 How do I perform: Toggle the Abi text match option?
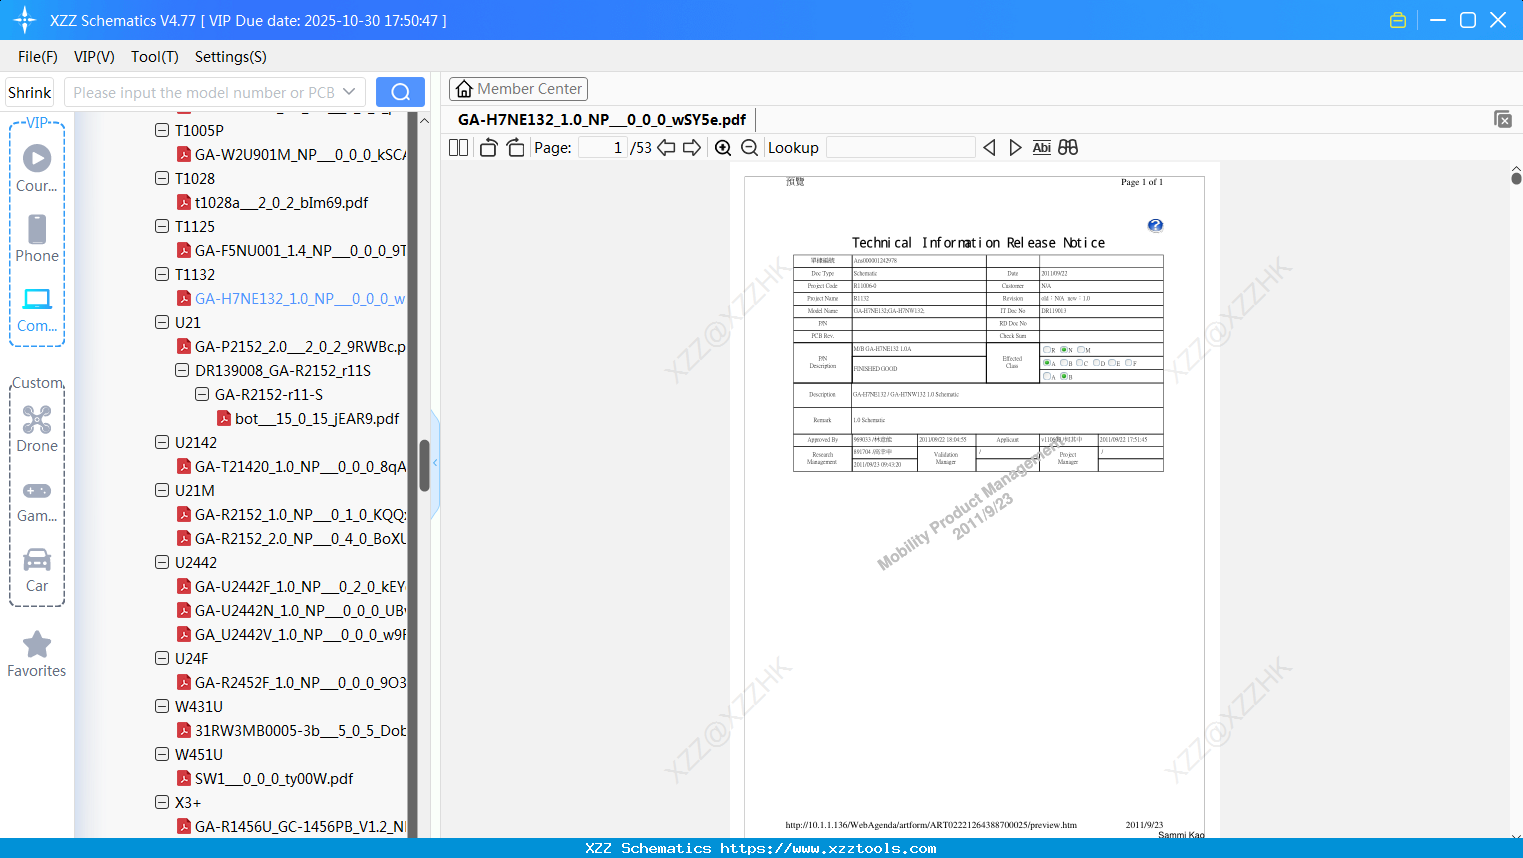pos(1042,148)
